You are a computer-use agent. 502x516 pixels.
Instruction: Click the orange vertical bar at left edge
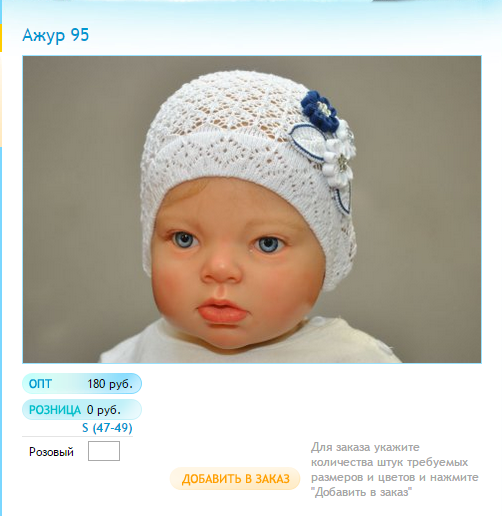click(1, 38)
